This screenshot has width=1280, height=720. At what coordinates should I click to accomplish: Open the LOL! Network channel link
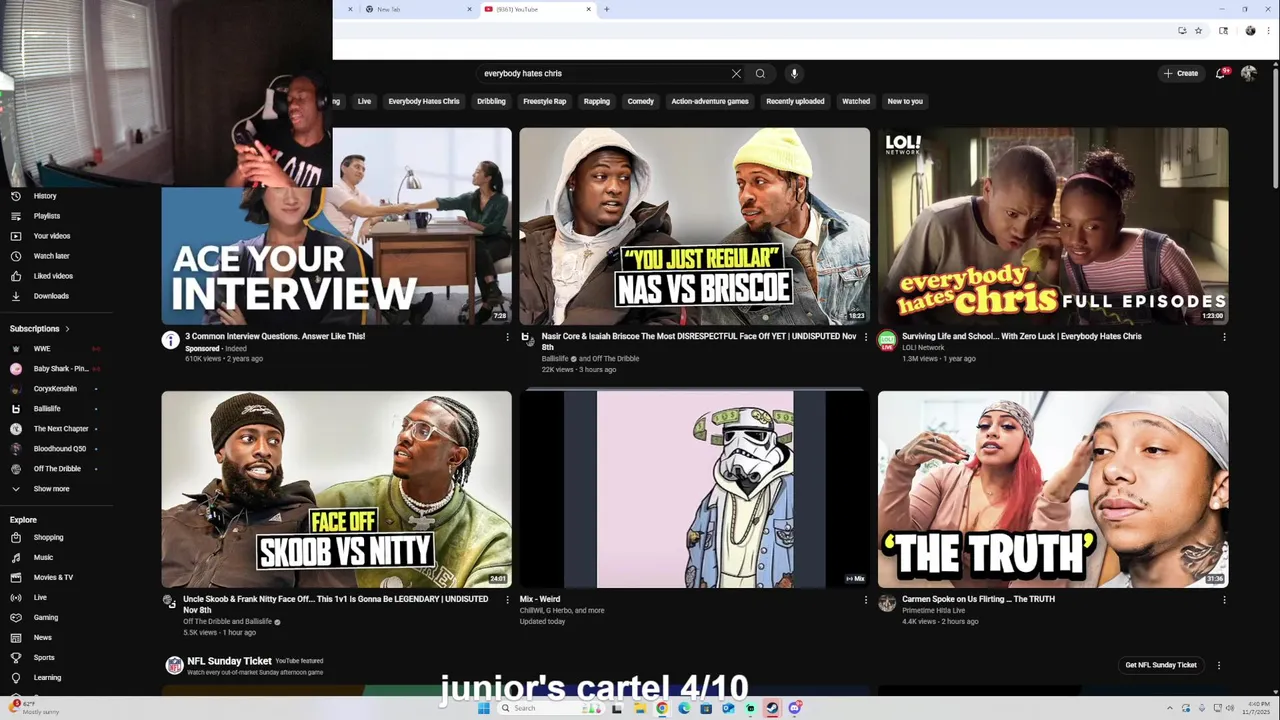point(922,348)
